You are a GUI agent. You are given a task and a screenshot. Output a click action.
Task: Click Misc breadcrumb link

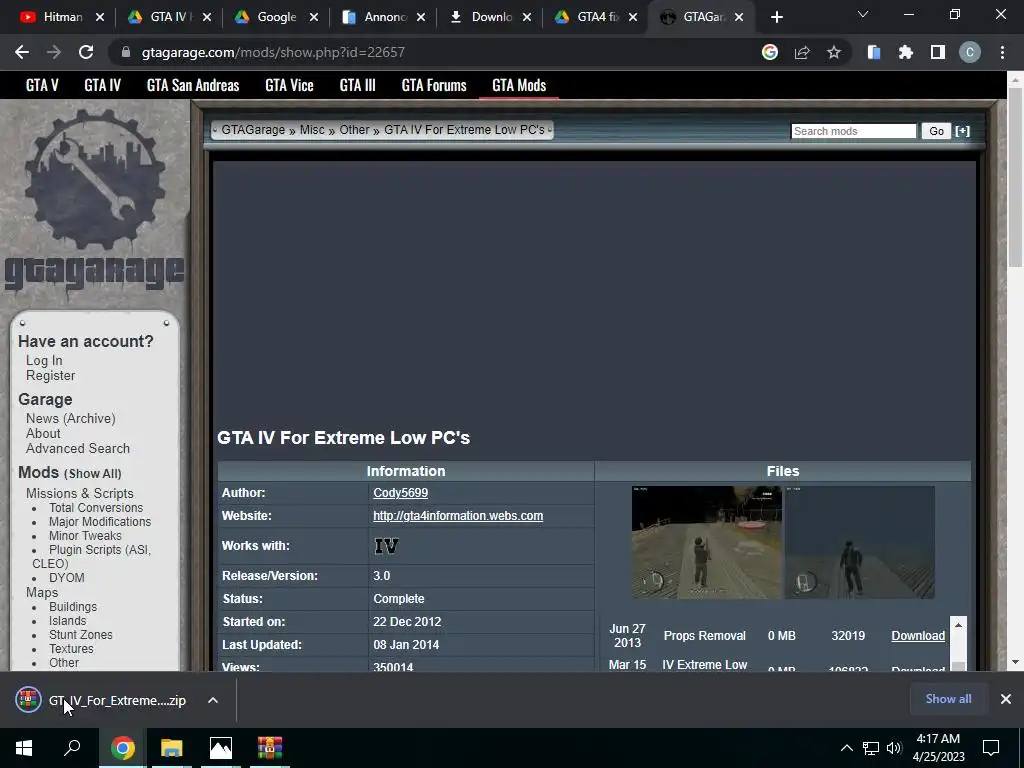click(312, 130)
